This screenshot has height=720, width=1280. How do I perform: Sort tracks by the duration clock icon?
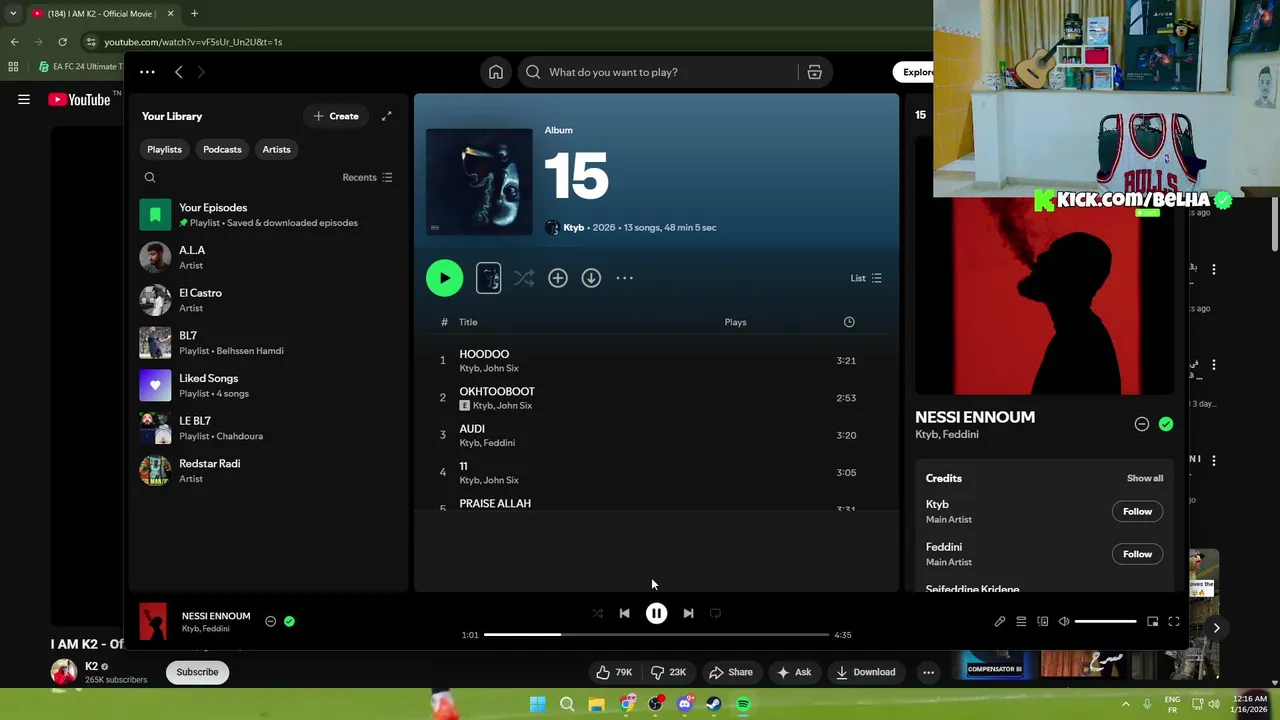[849, 322]
